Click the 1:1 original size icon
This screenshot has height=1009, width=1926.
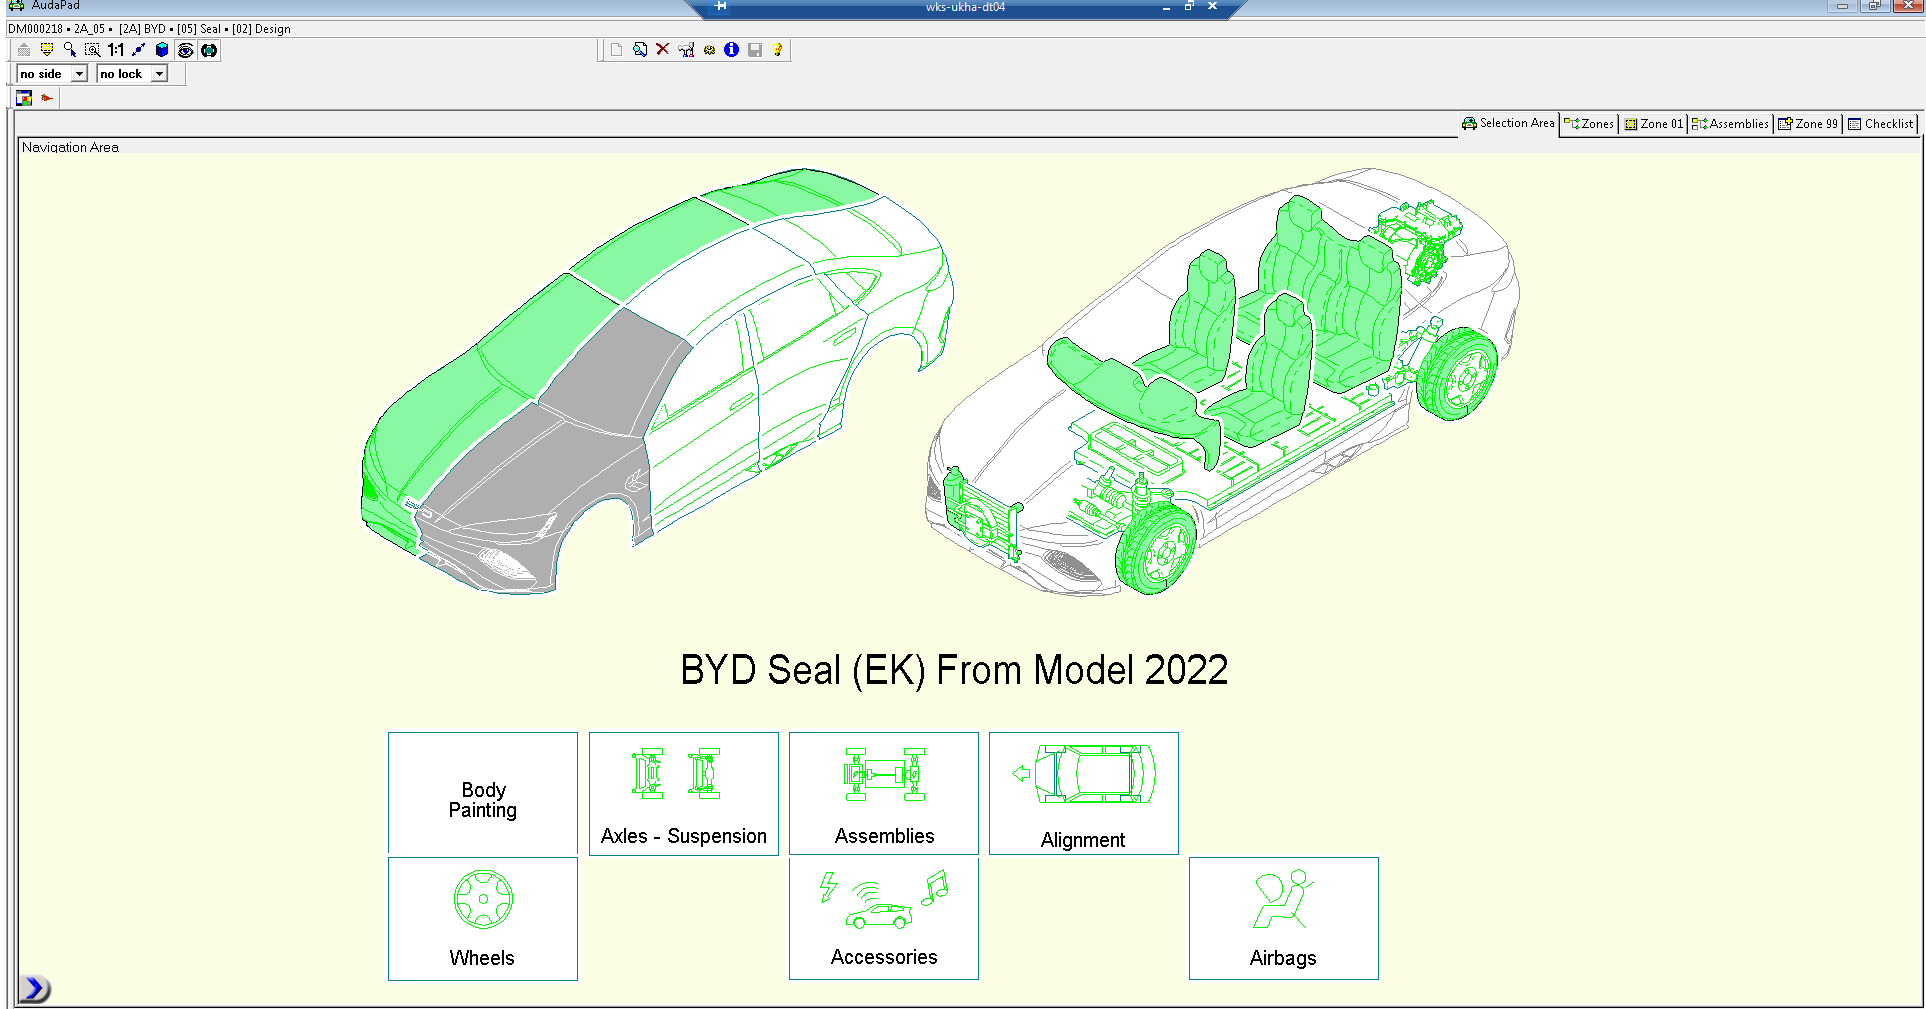click(116, 50)
